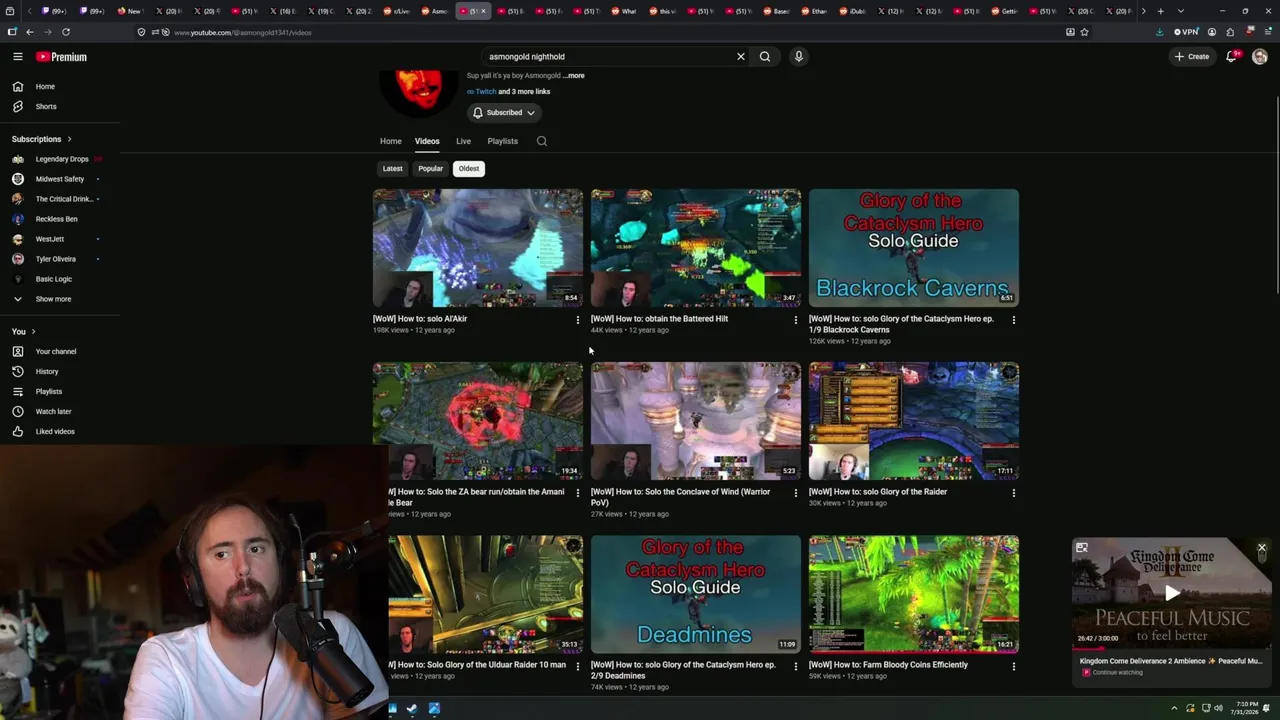Expand the miniplayer to full view

point(1082,548)
